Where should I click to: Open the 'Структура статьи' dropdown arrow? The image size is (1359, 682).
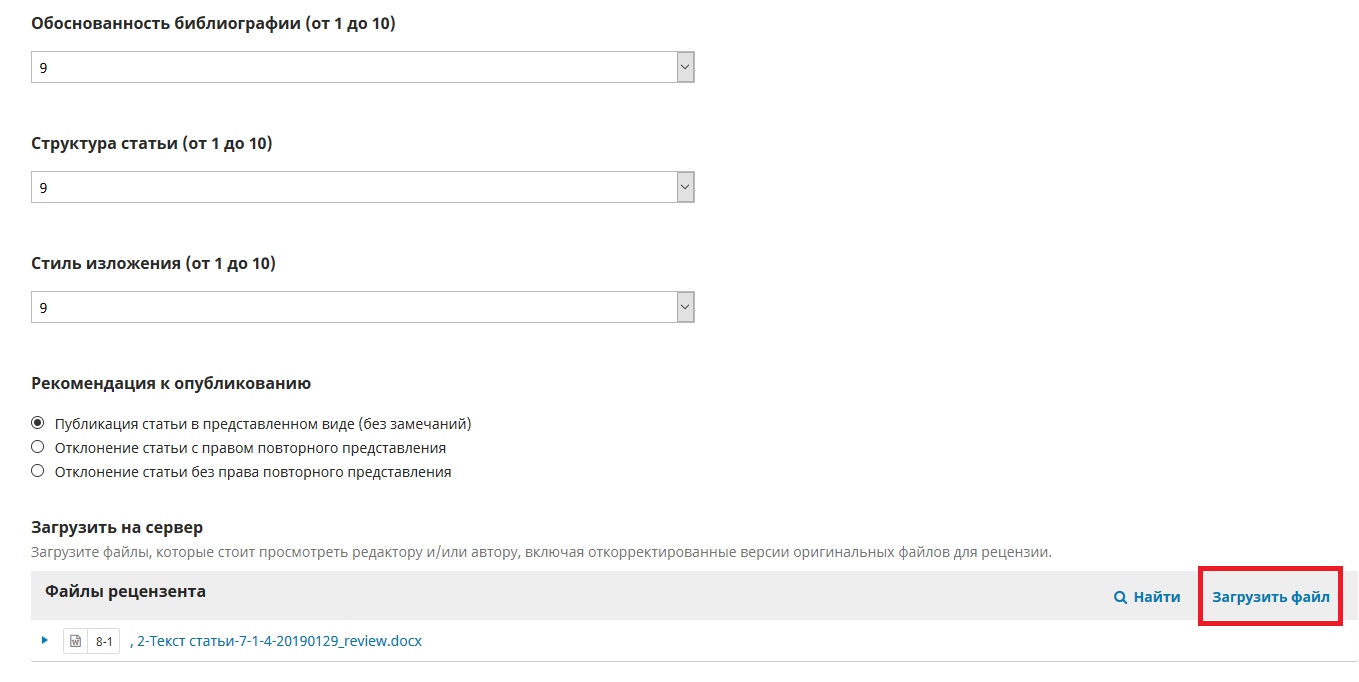tap(685, 187)
